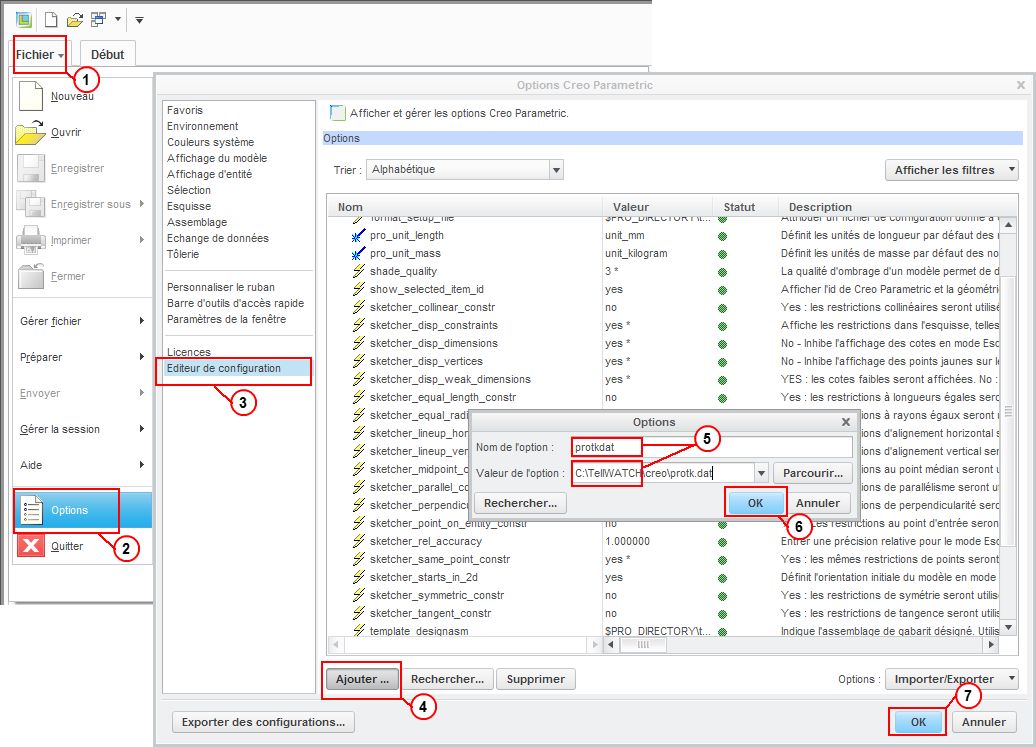Expand the Gérer fichier submenu
This screenshot has height=747, width=1036.
82,321
